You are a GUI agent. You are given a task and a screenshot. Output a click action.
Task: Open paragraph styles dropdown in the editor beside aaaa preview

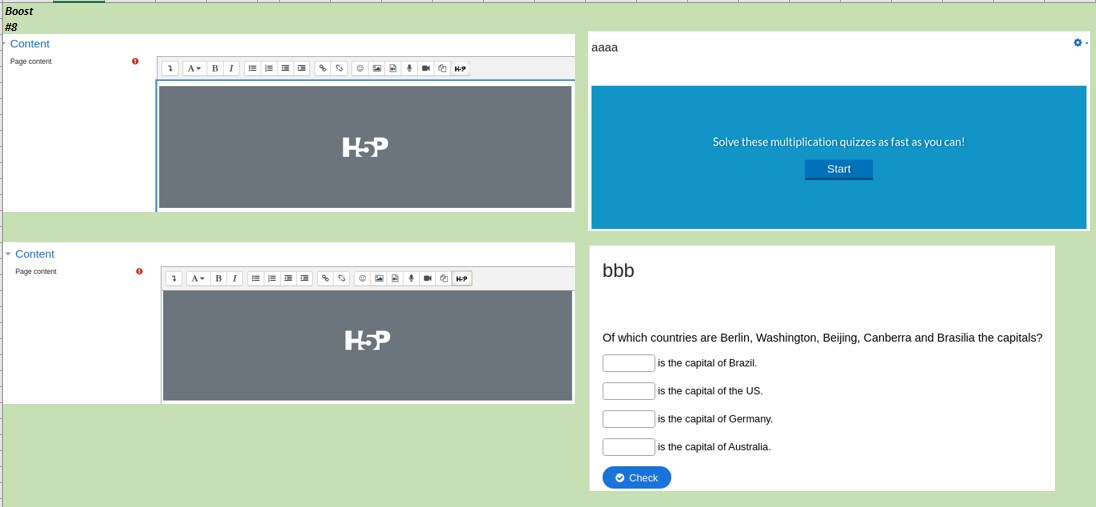point(194,69)
